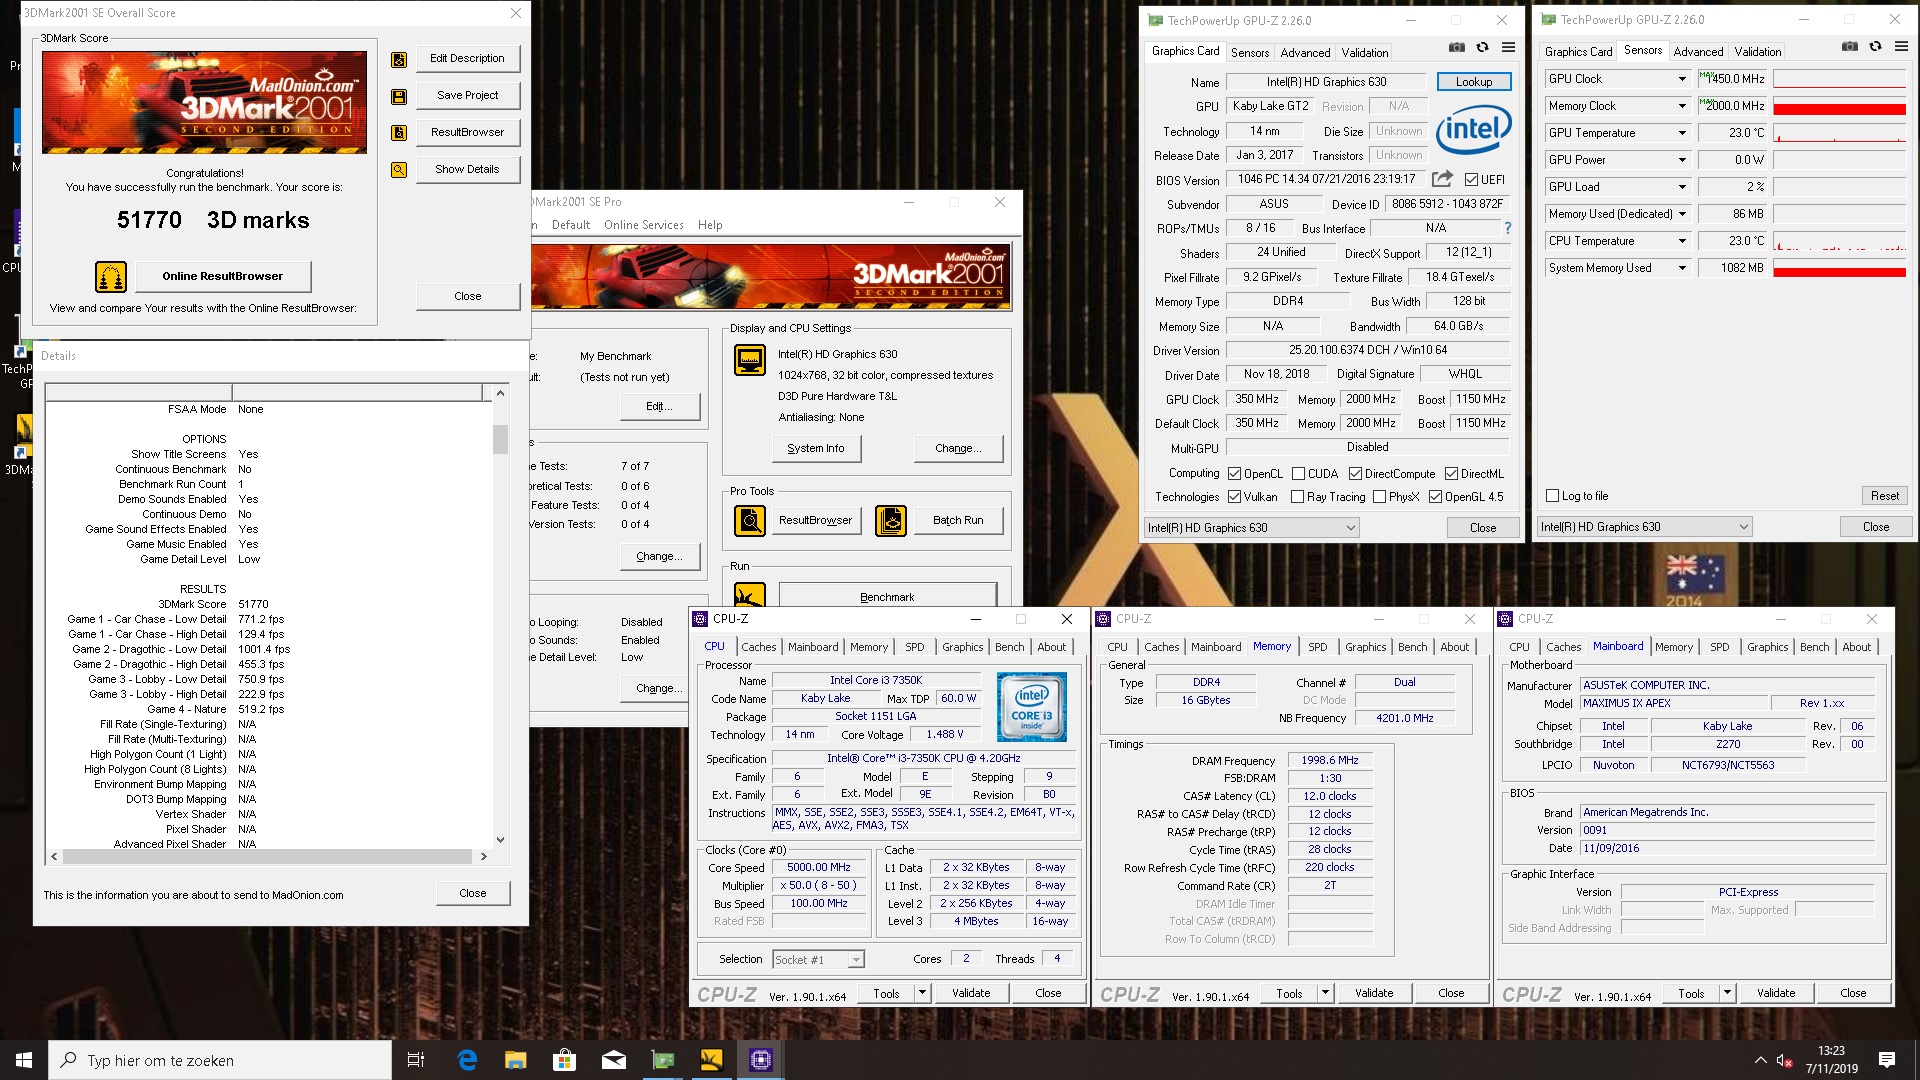1920x1080 pixels.
Task: Enable Log to file checkbox
Action: coord(1552,496)
